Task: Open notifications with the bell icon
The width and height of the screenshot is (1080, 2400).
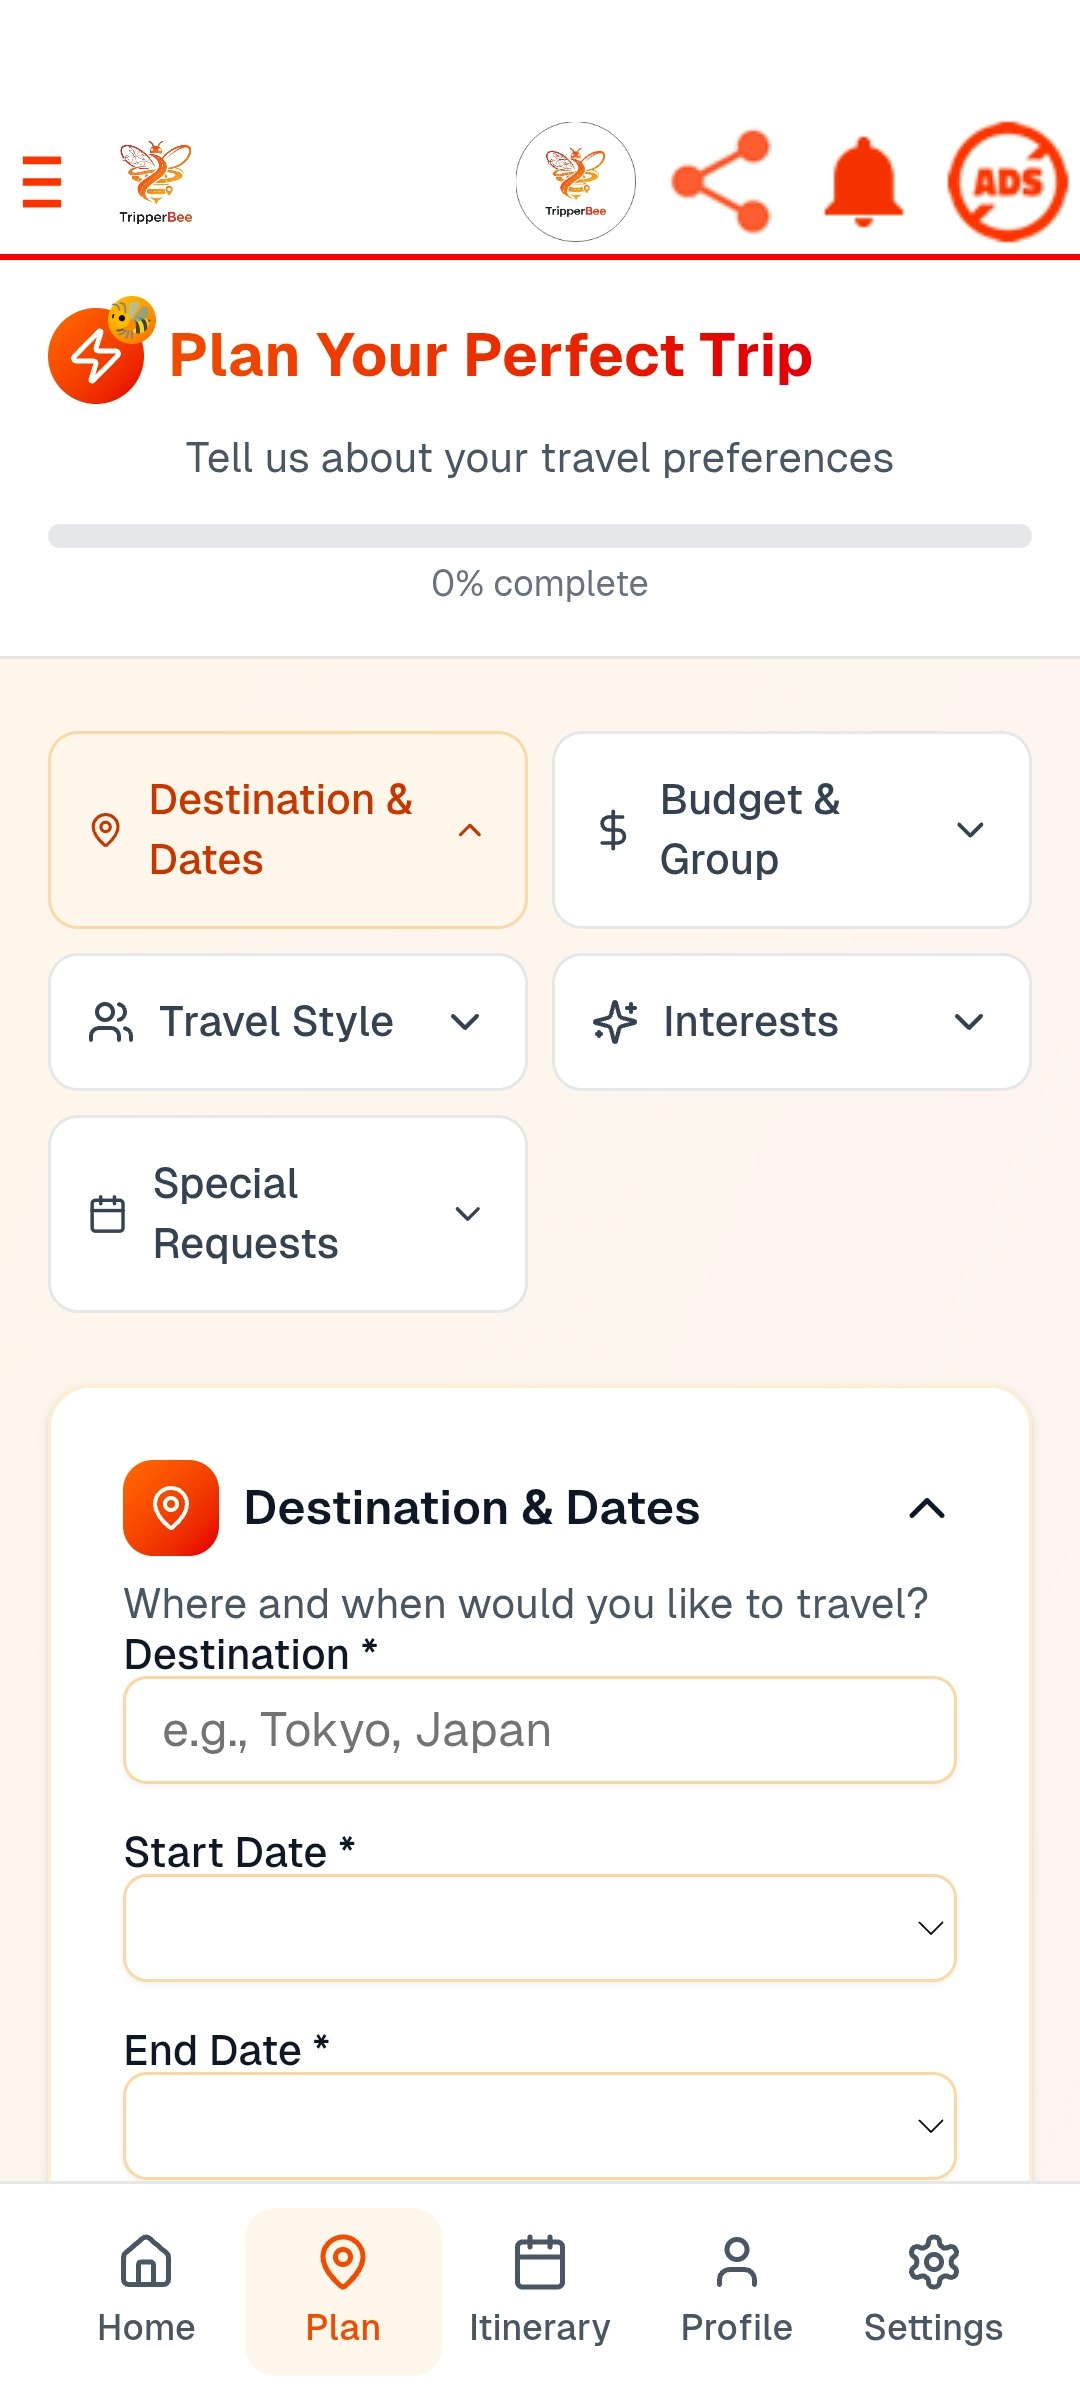Action: tap(863, 182)
